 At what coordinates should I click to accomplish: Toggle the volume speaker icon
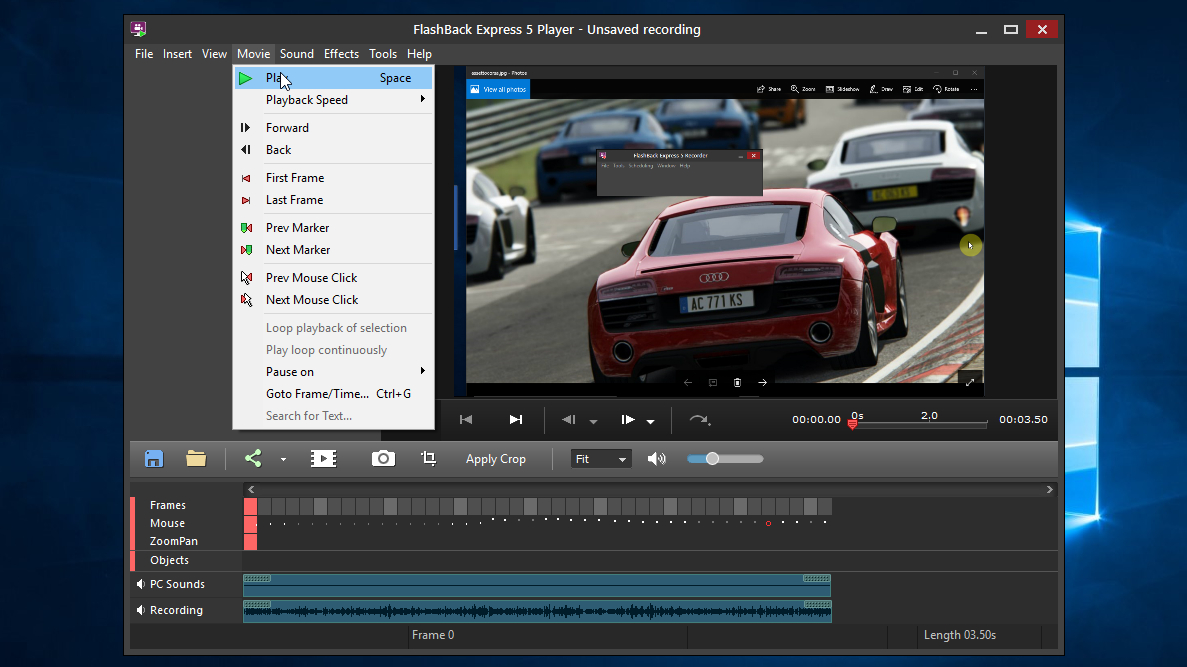(x=656, y=459)
